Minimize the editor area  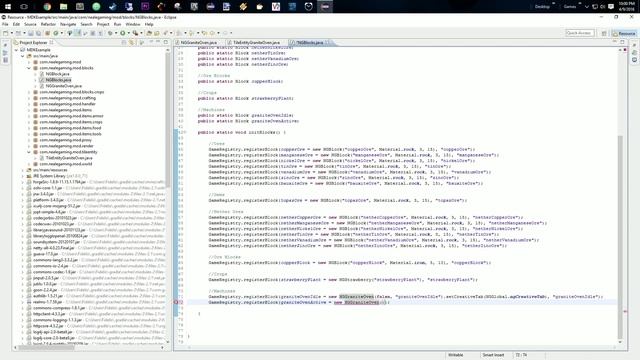point(615,42)
